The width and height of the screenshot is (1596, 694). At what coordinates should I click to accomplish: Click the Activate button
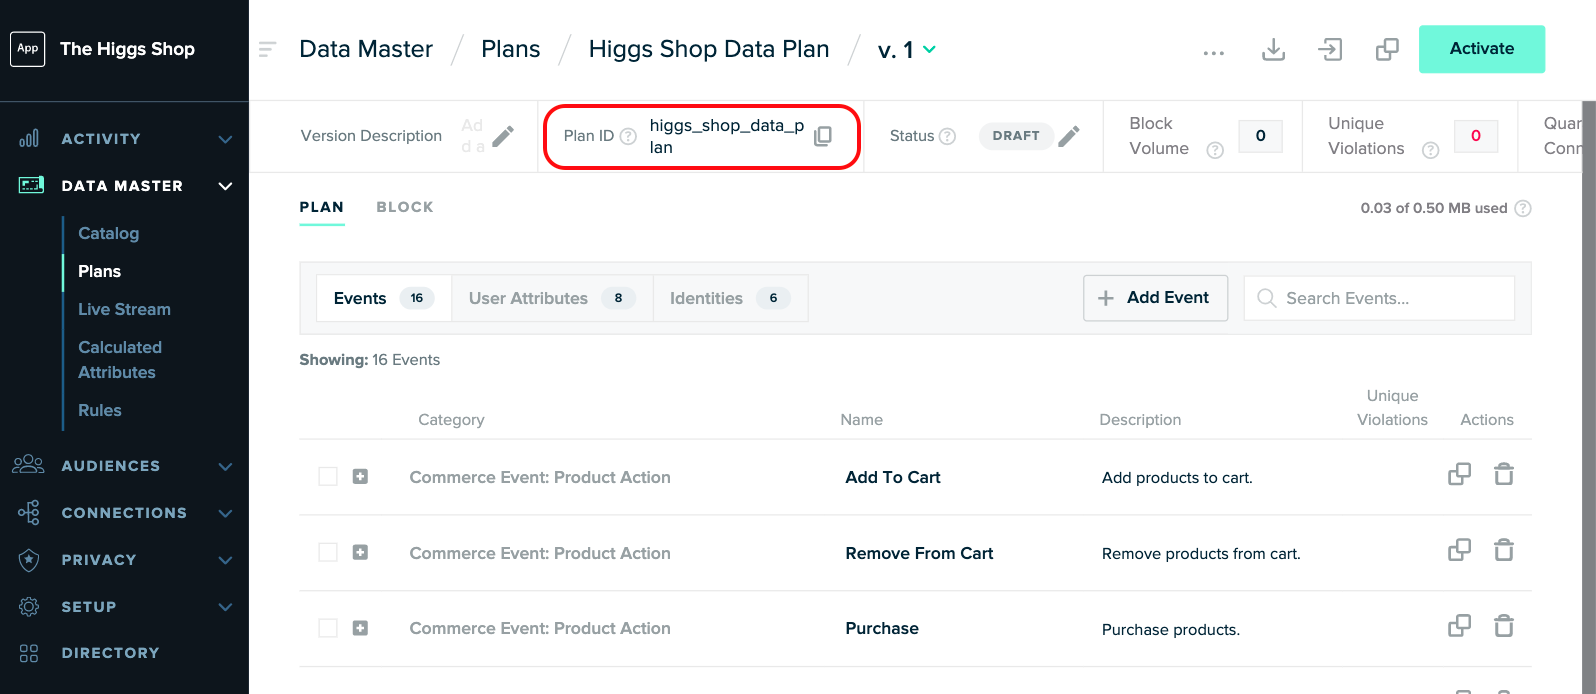(1481, 49)
